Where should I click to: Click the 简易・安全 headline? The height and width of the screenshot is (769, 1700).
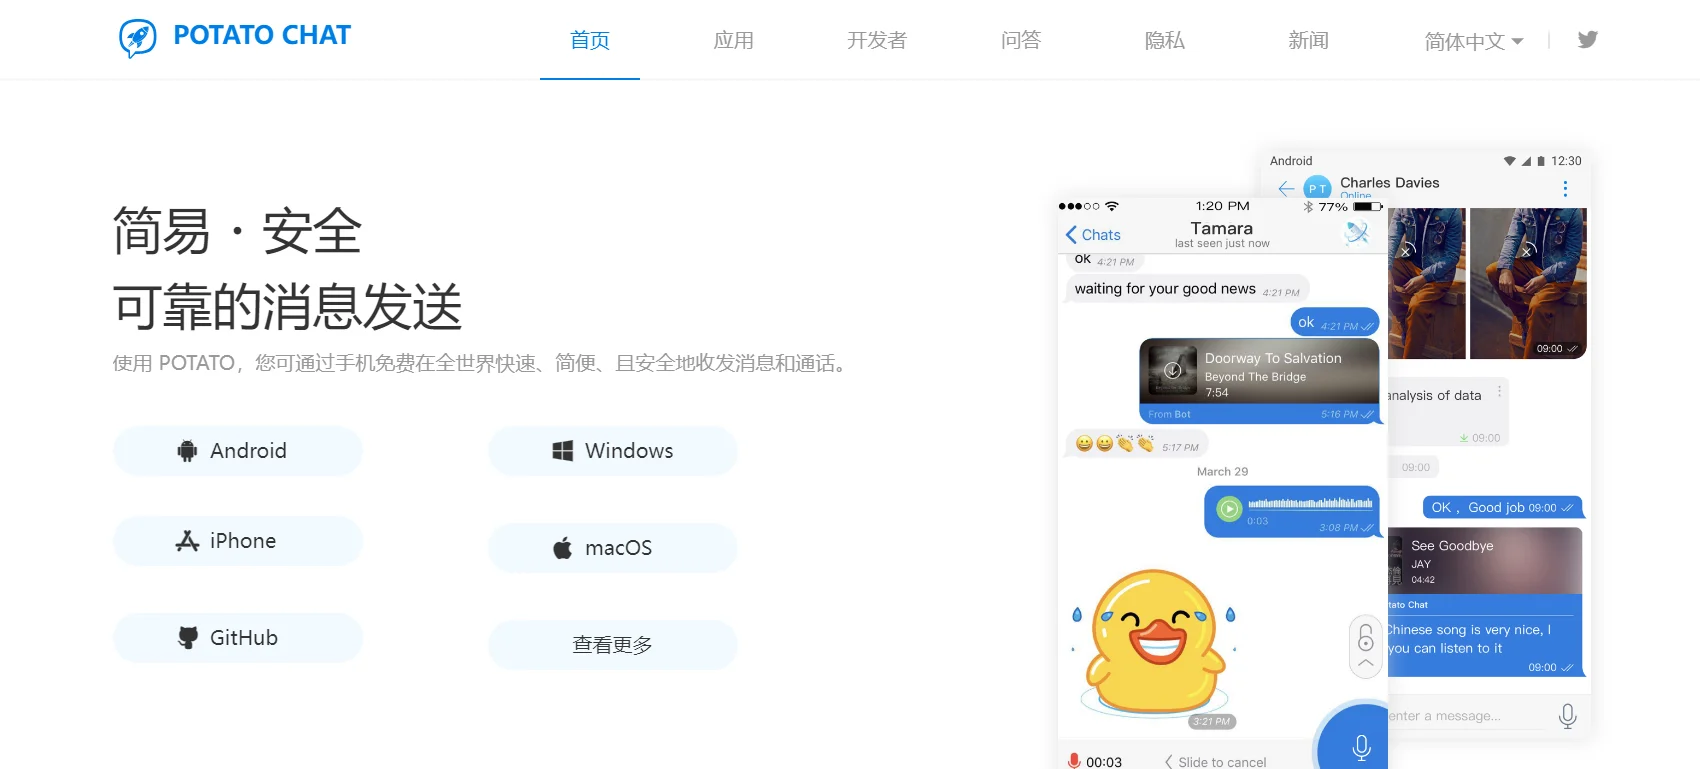click(237, 231)
